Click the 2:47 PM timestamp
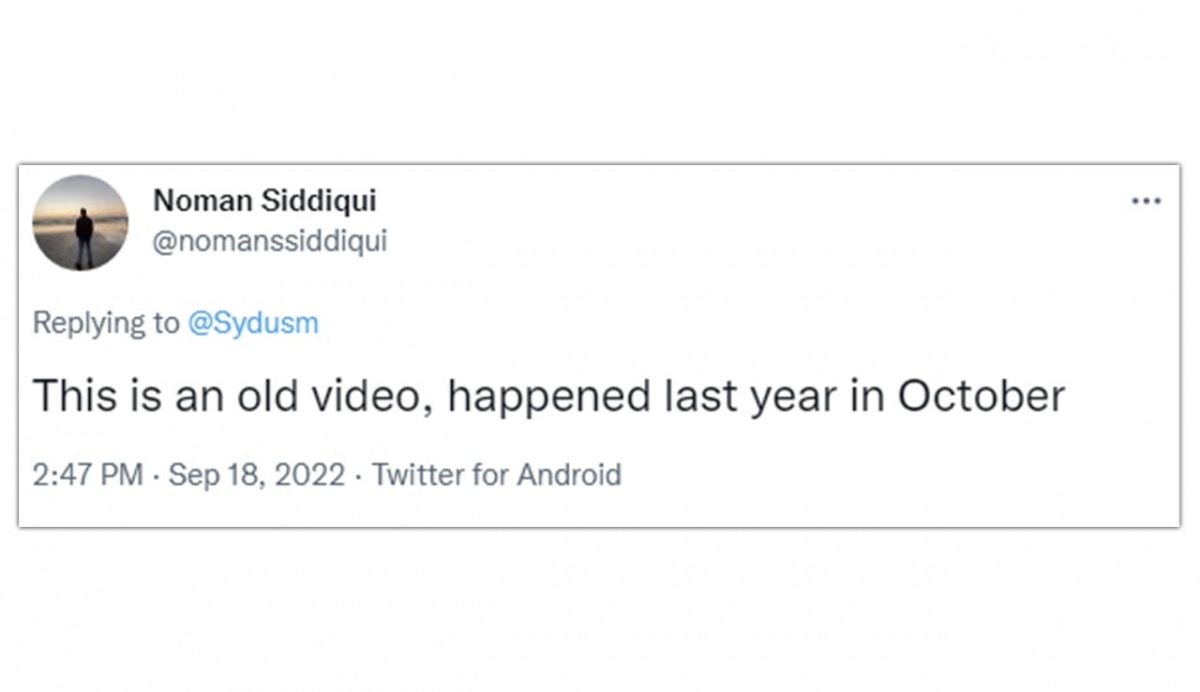 point(88,474)
